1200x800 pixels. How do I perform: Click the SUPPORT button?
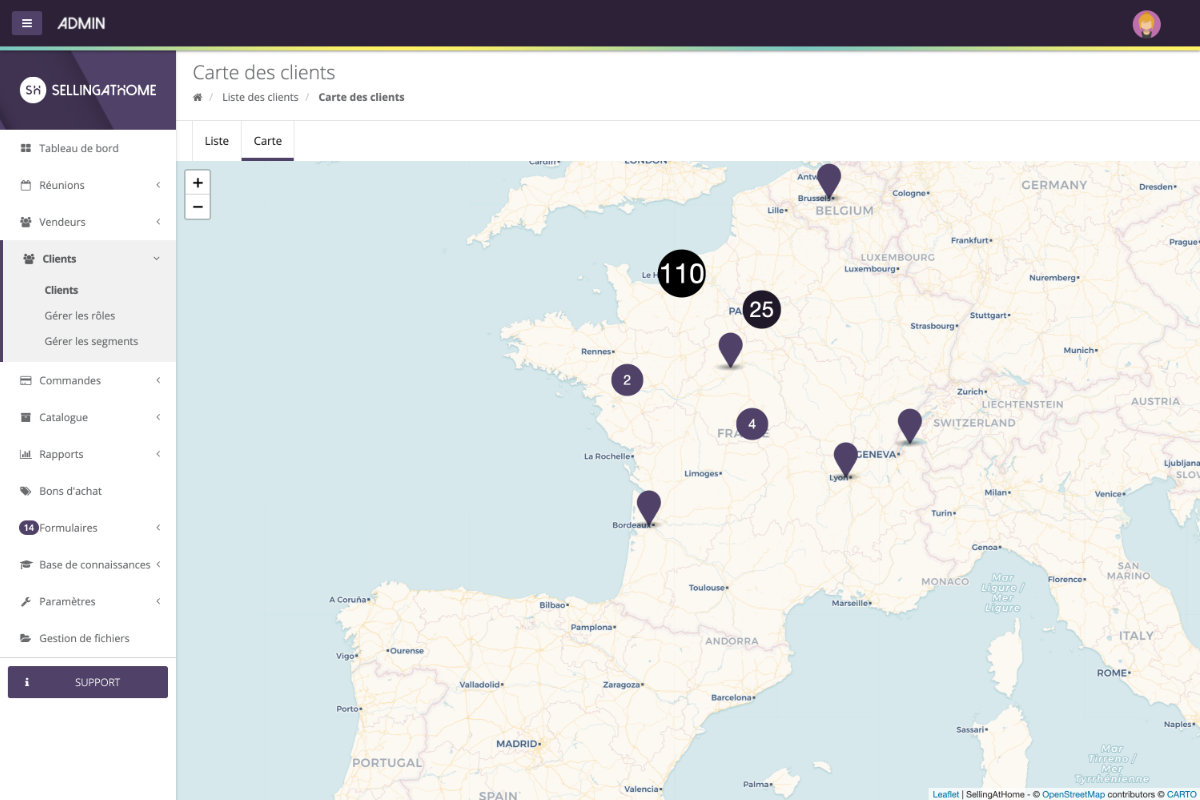pyautogui.click(x=88, y=682)
